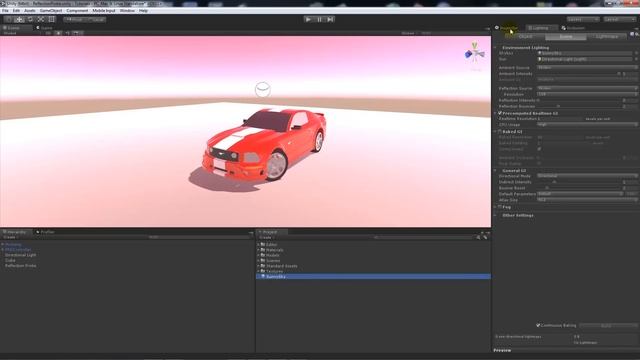640x360 pixels.
Task: Open the Layout dropdown
Action: pos(620,19)
